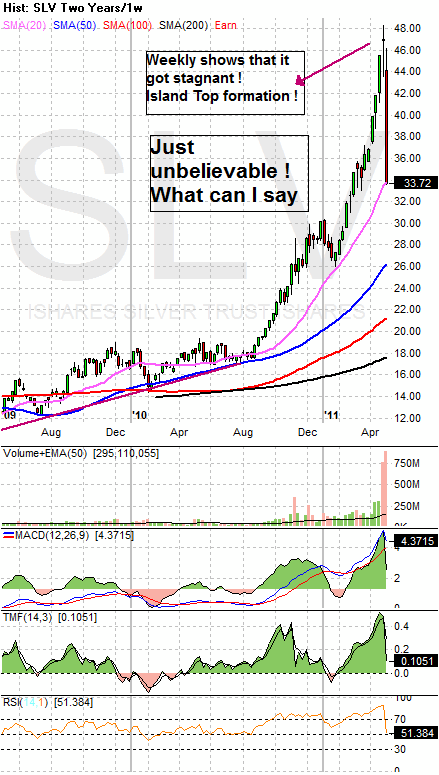This screenshot has height=775, width=439.
Task: Click the 500M volume axis label
Action: [408, 484]
